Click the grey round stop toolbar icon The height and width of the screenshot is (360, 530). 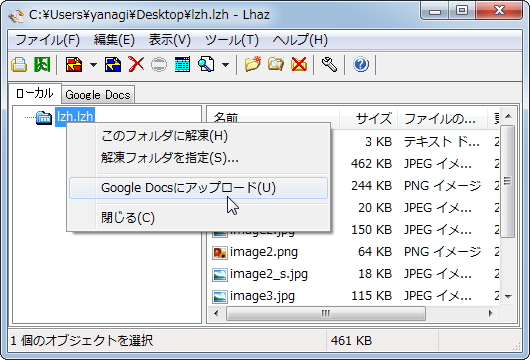click(159, 64)
